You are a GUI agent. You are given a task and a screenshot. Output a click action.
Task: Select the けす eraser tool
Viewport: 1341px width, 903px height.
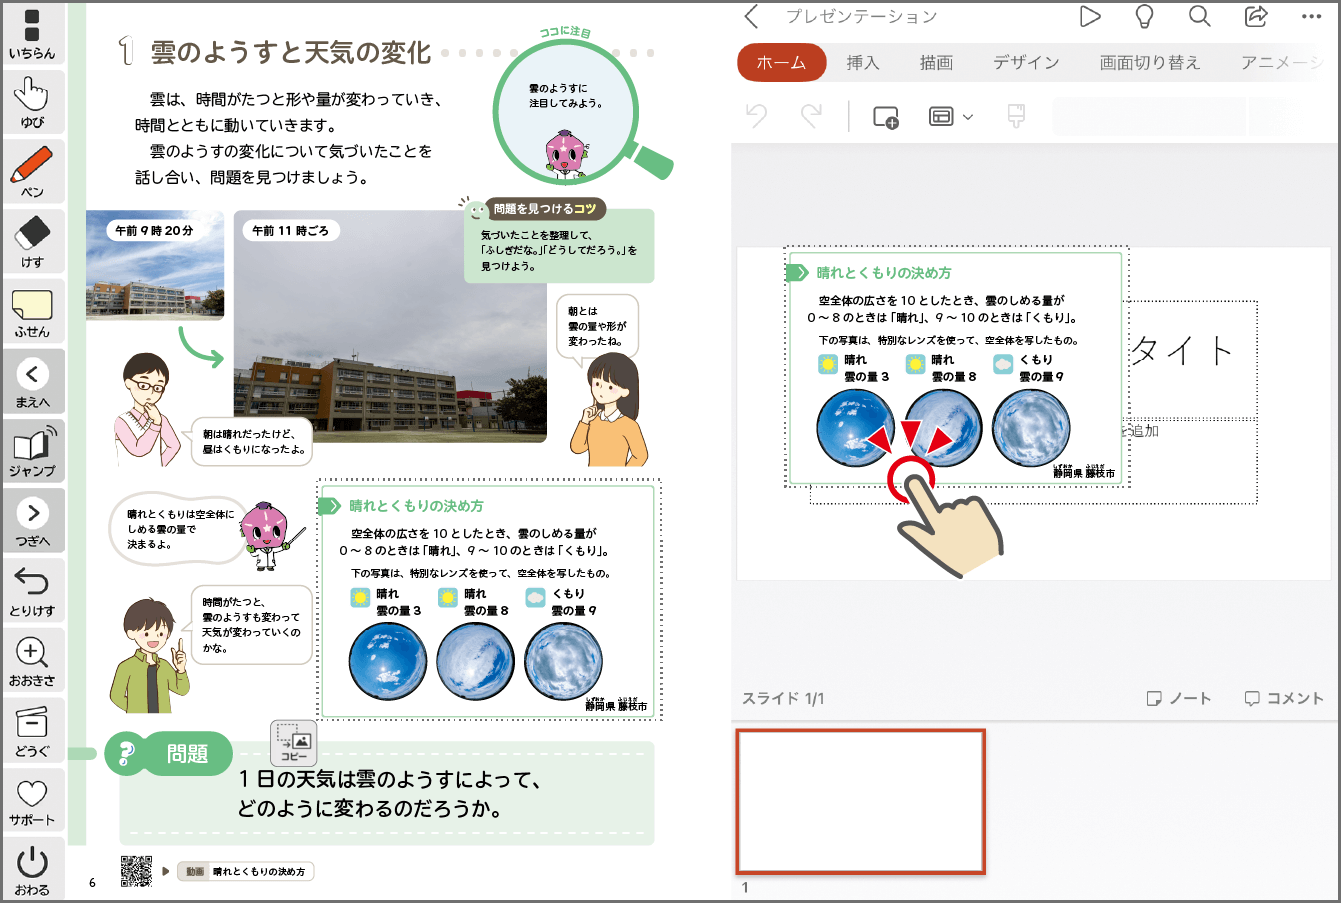[32, 242]
